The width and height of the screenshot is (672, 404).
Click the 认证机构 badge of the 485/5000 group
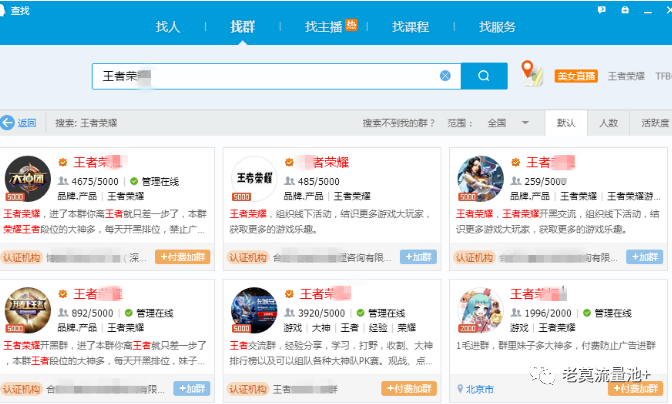click(248, 257)
